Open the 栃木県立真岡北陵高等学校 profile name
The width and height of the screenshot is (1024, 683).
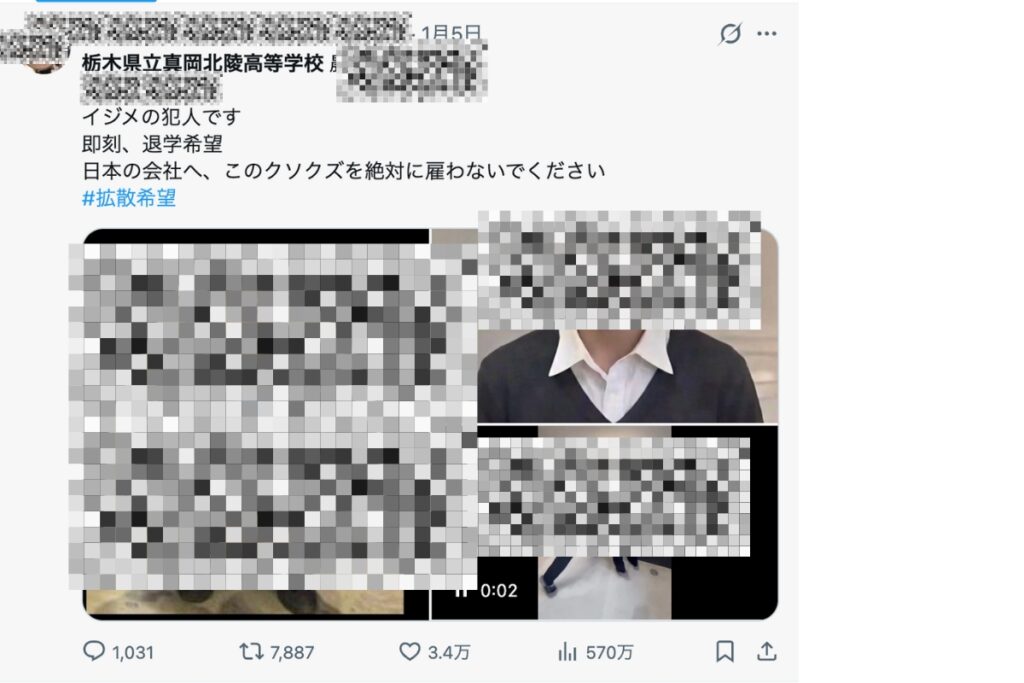click(x=202, y=63)
